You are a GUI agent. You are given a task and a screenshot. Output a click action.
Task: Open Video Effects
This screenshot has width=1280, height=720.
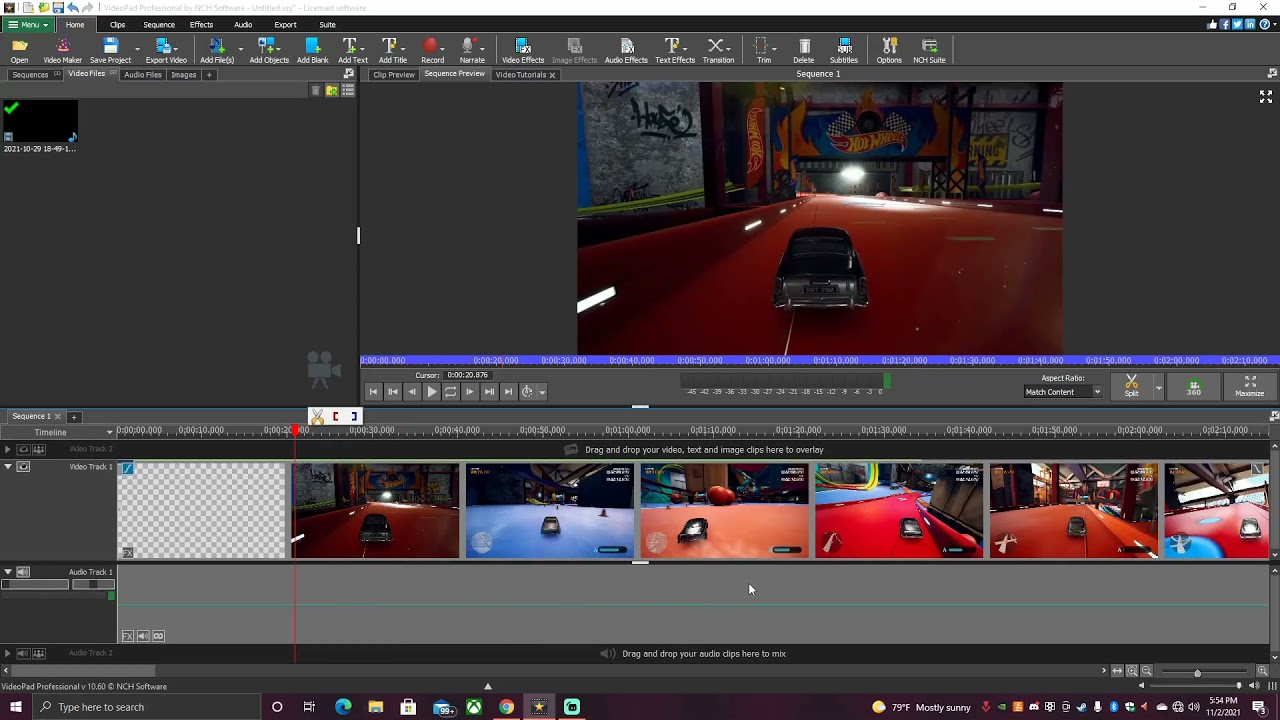(x=523, y=51)
